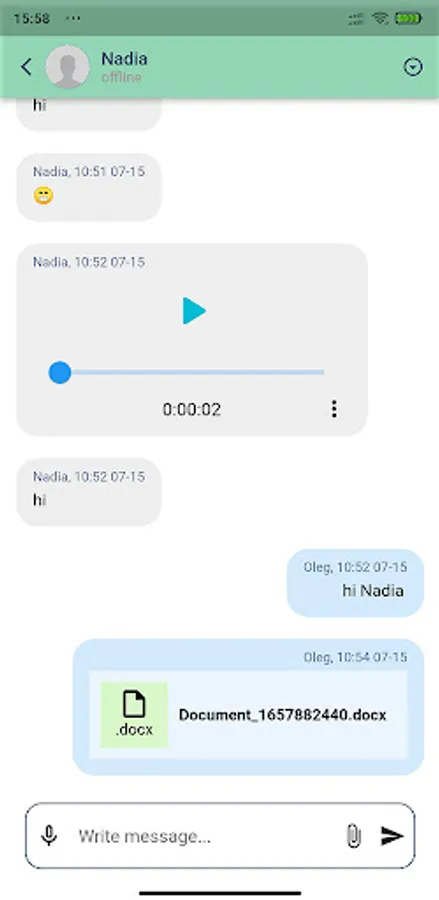Open the circled dropdown menu in header

tap(413, 67)
